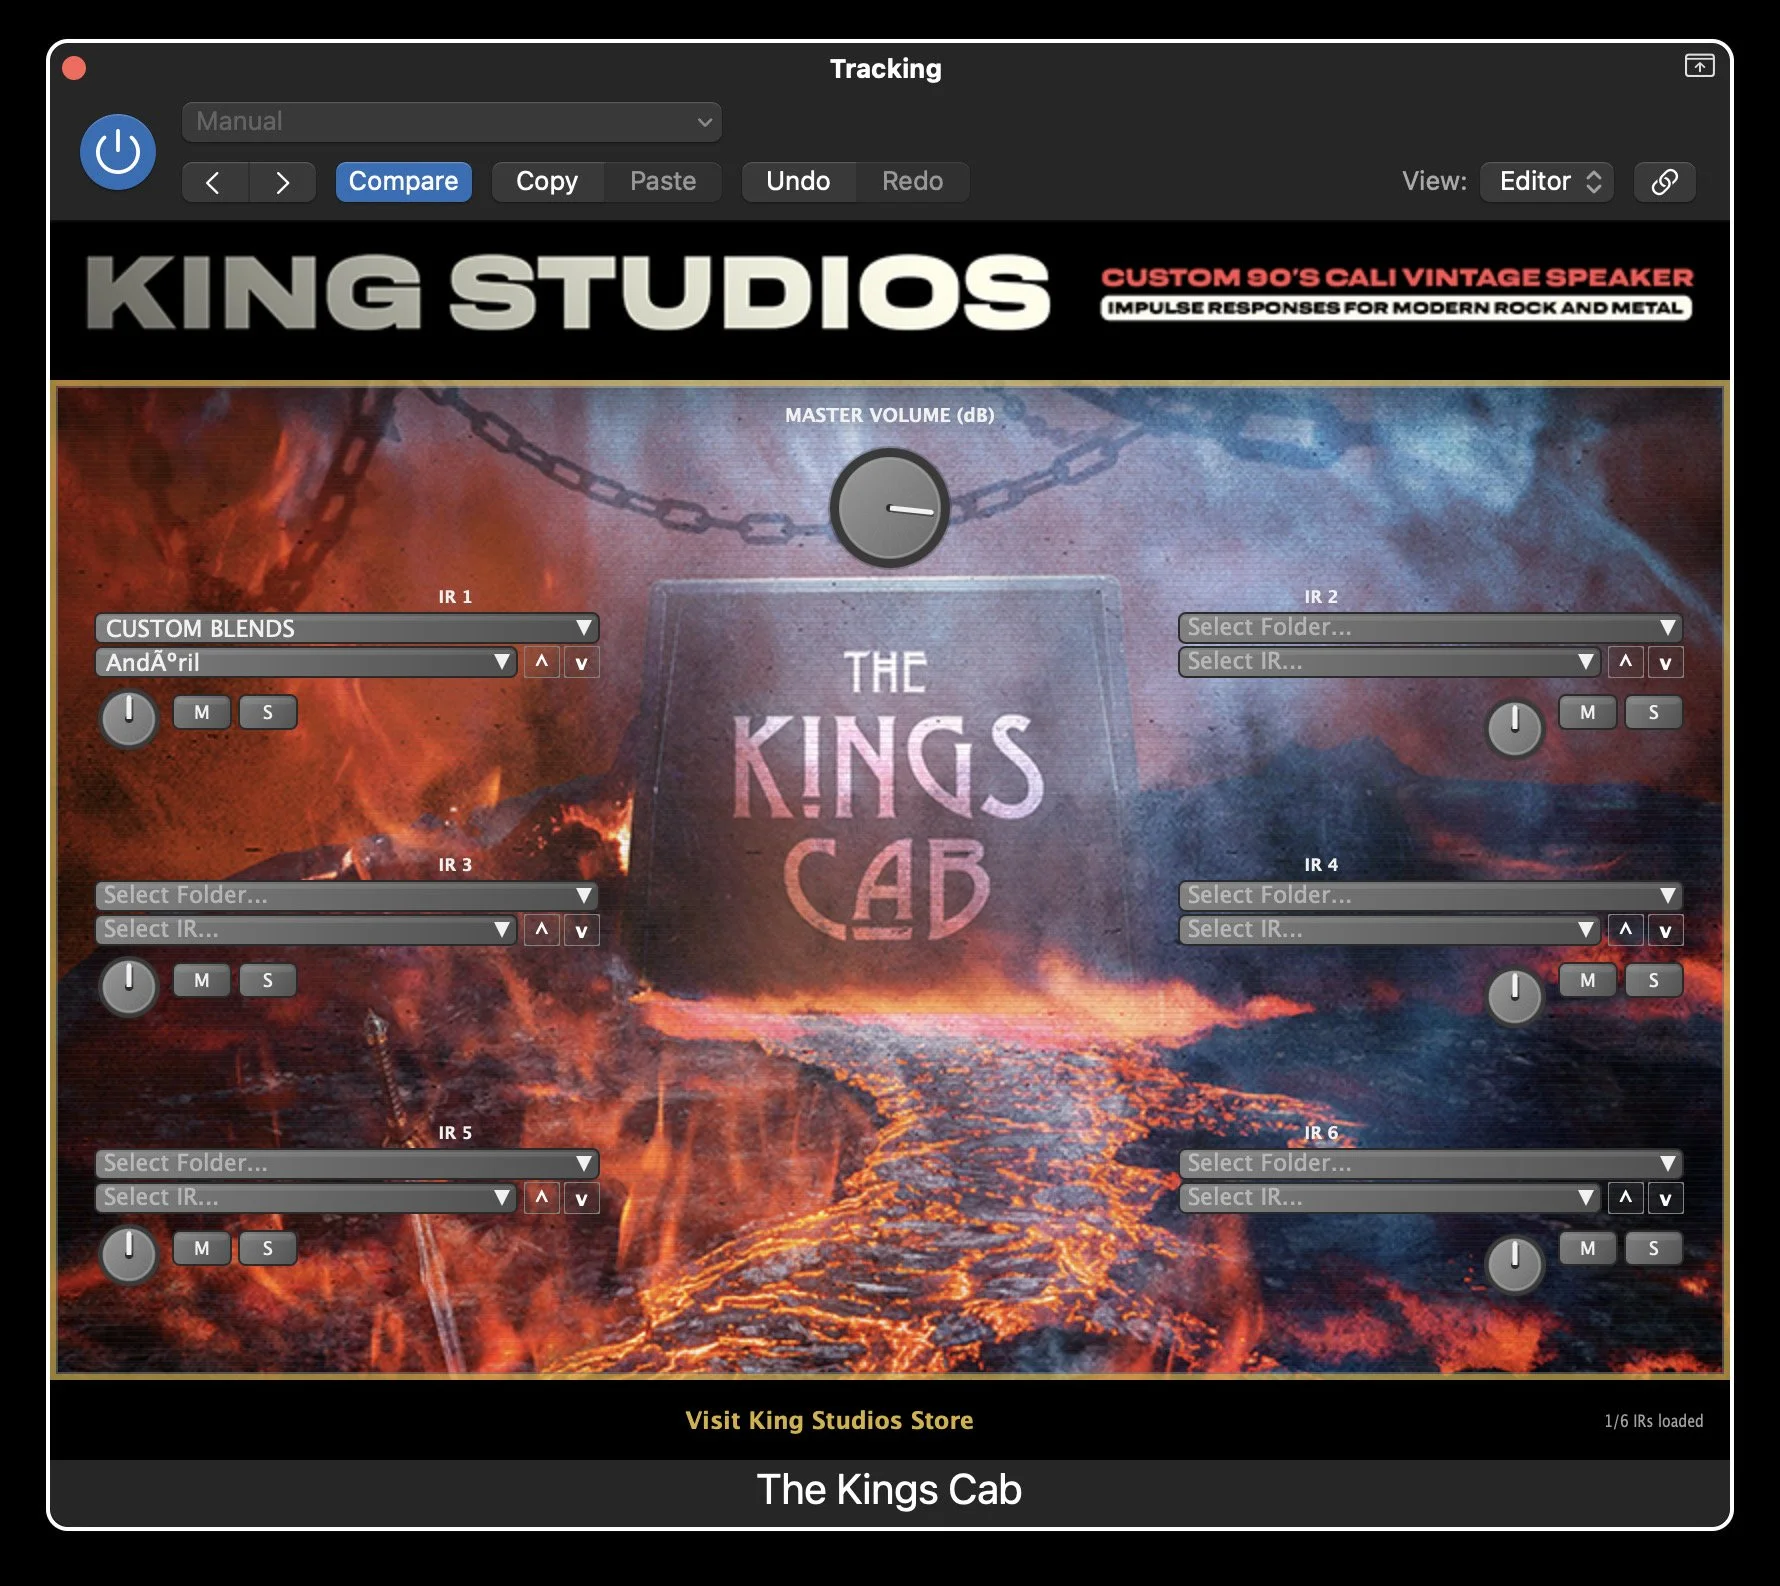
Task: Step to next IR in IR 2
Action: (x=1665, y=662)
